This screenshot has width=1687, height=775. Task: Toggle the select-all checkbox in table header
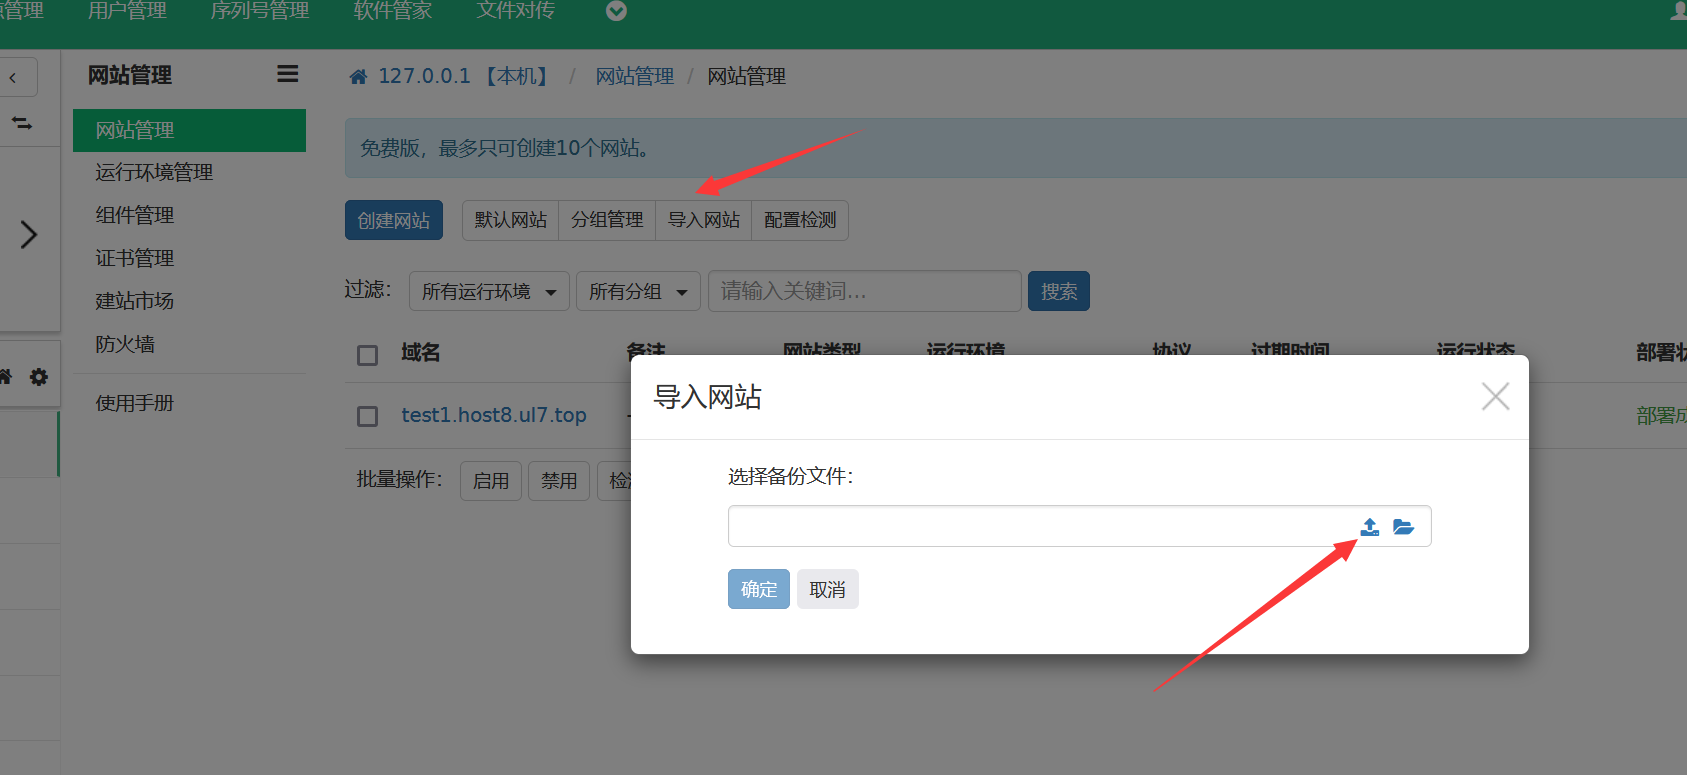pyautogui.click(x=368, y=355)
